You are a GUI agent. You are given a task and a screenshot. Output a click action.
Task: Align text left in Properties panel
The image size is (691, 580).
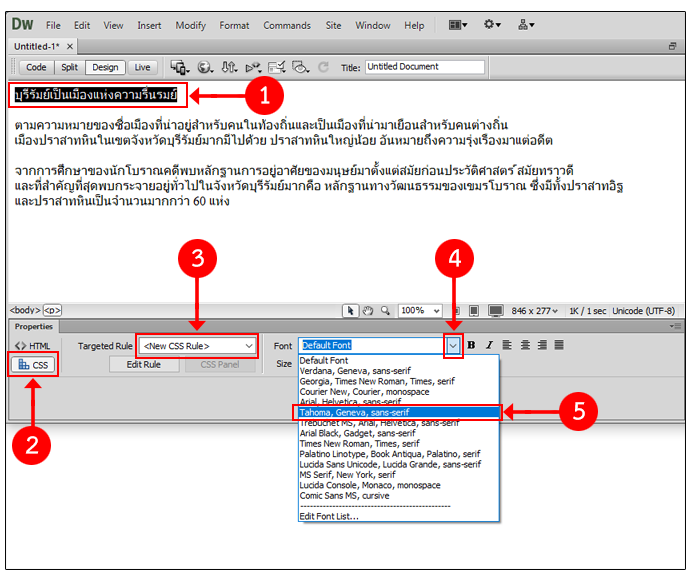507,345
